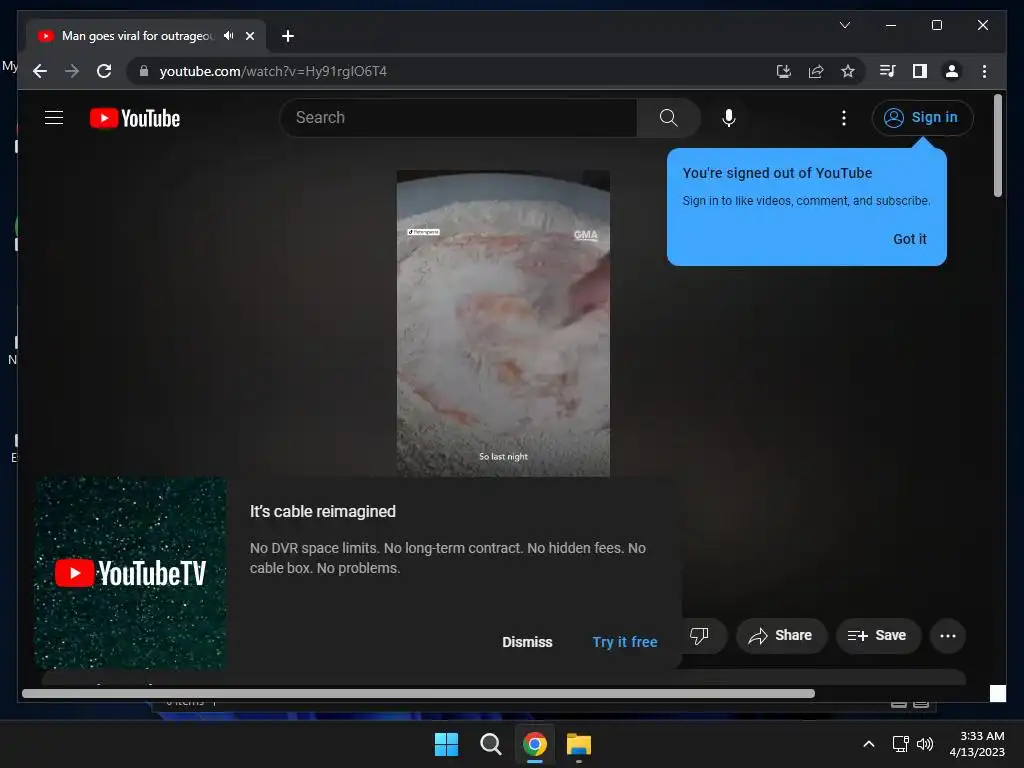This screenshot has height=768, width=1024.
Task: Share this page from address bar
Action: pos(816,71)
